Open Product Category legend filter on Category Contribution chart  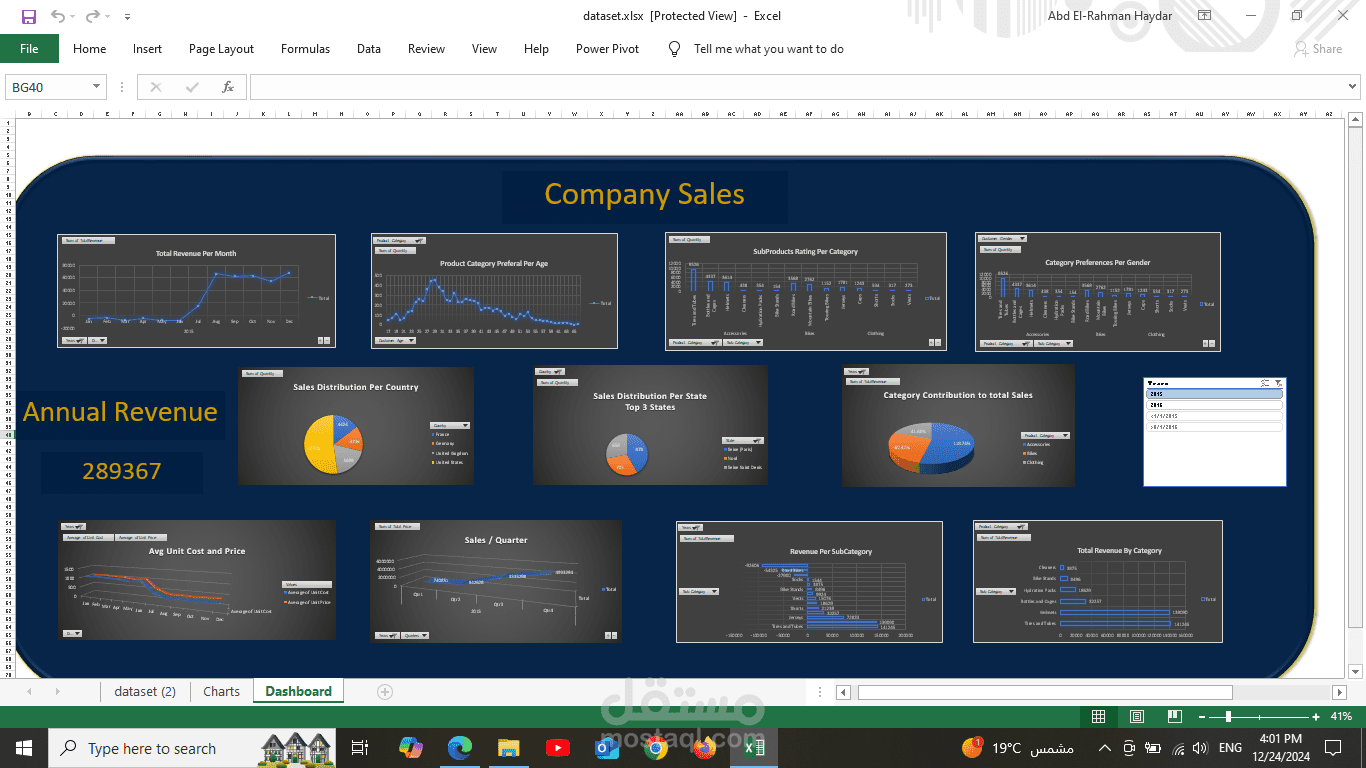(1045, 435)
